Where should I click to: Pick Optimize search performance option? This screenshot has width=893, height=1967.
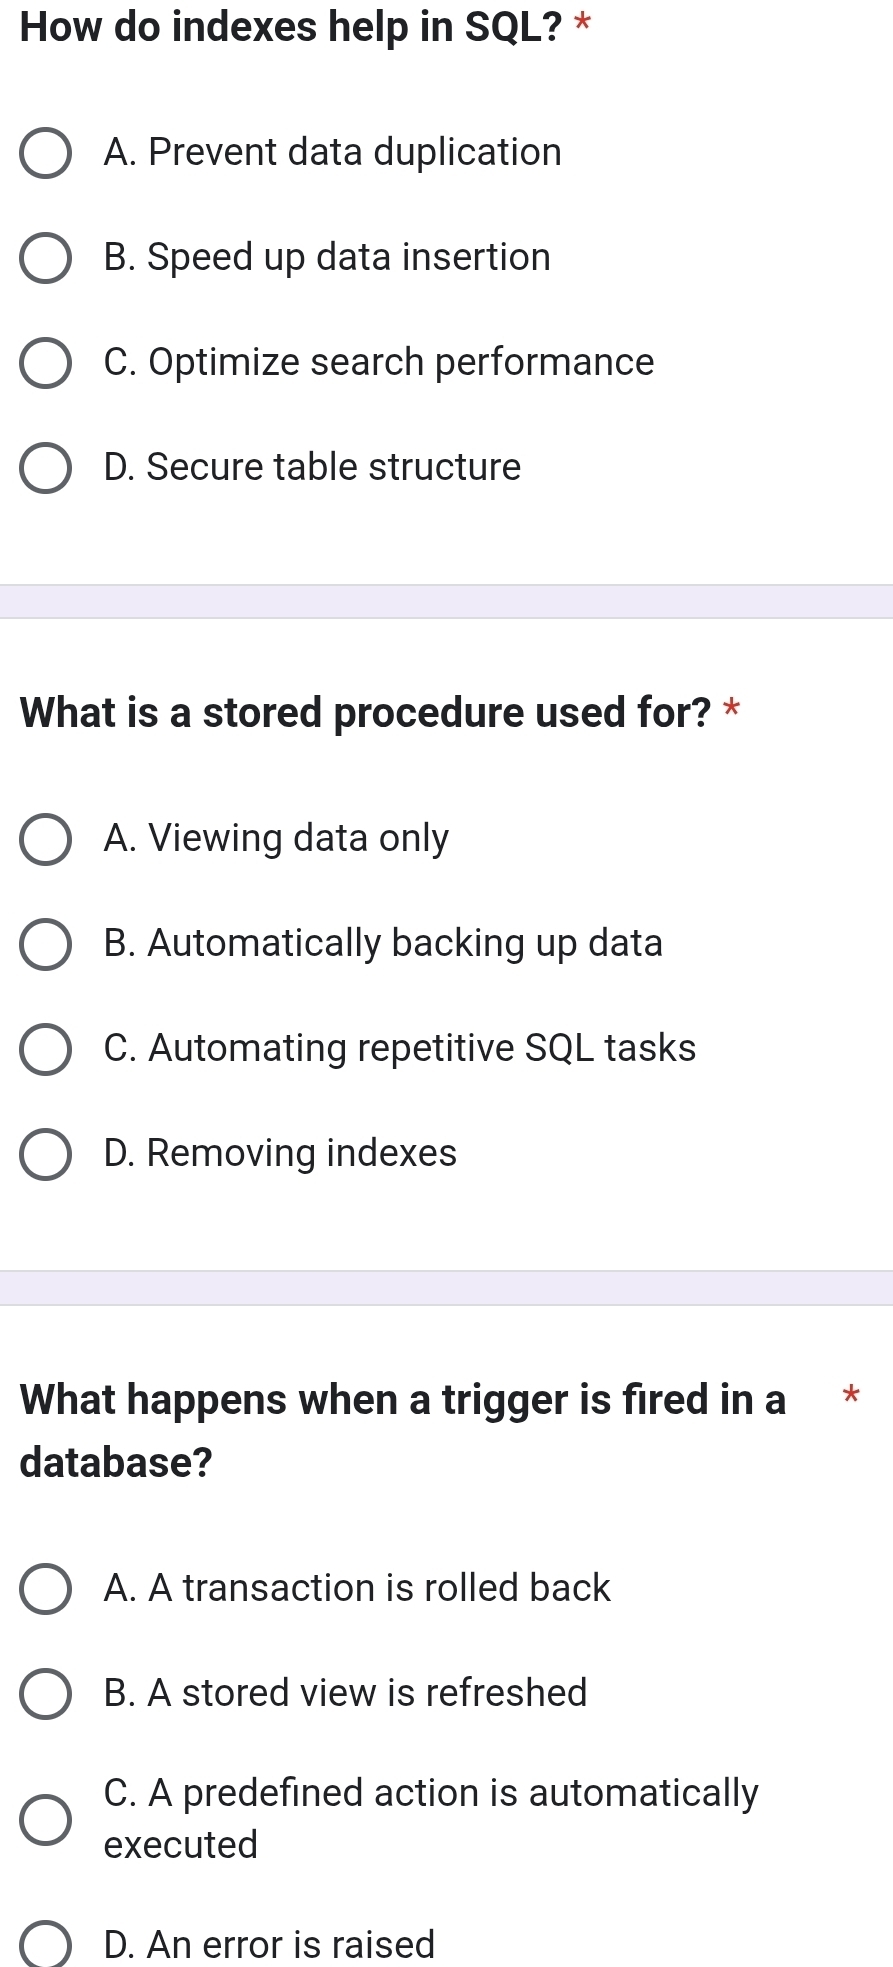(46, 363)
